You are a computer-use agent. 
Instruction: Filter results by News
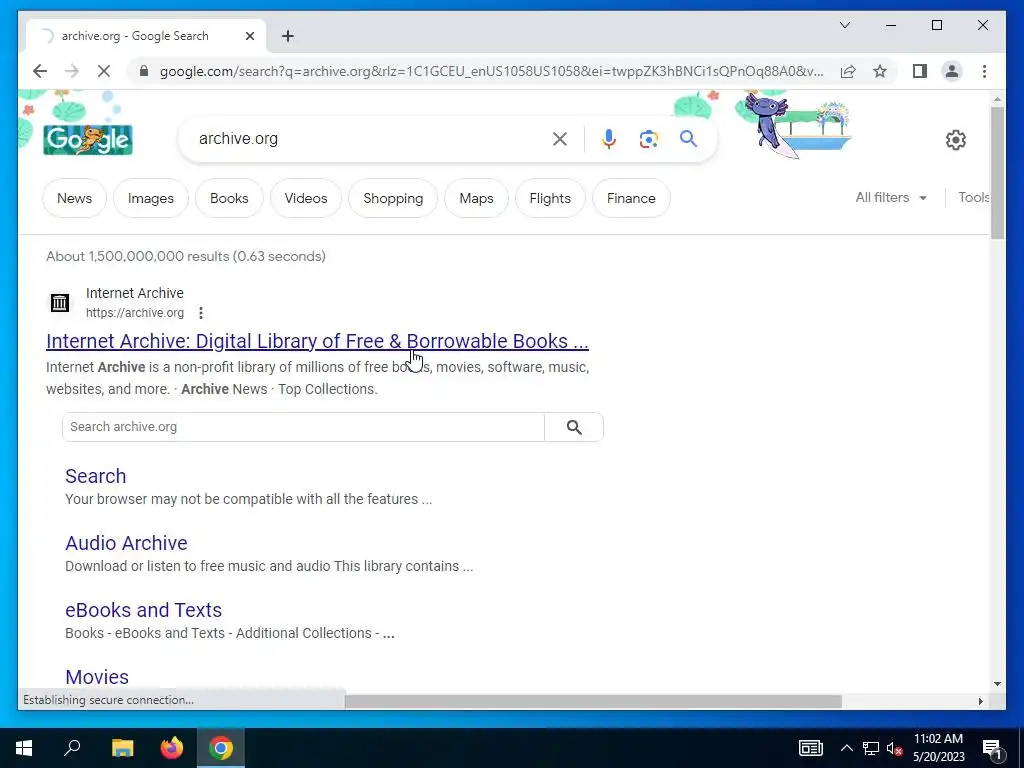pos(74,199)
